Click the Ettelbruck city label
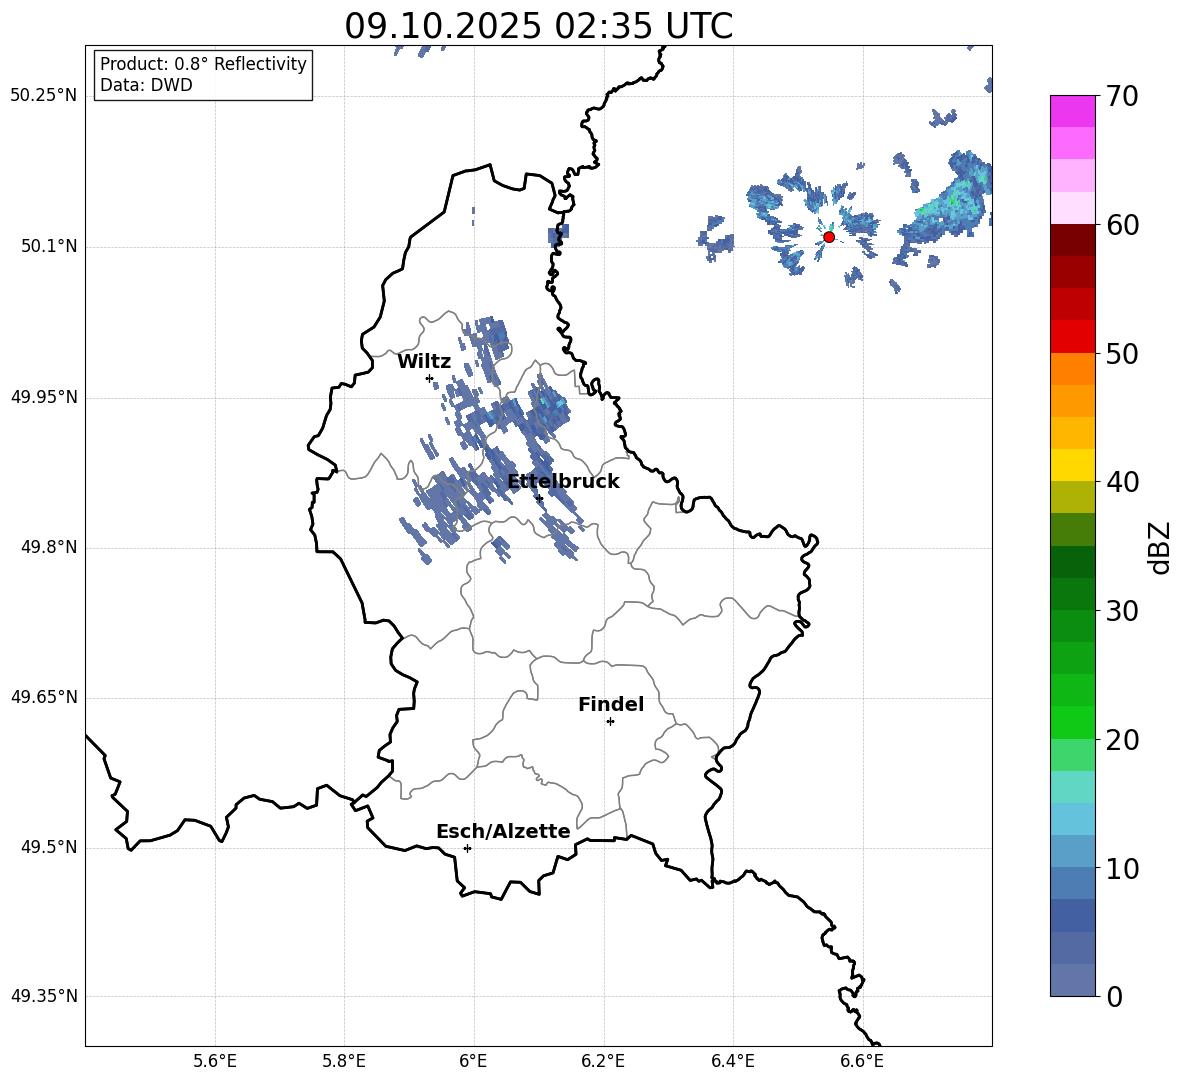This screenshot has height=1081, width=1184. coord(563,482)
